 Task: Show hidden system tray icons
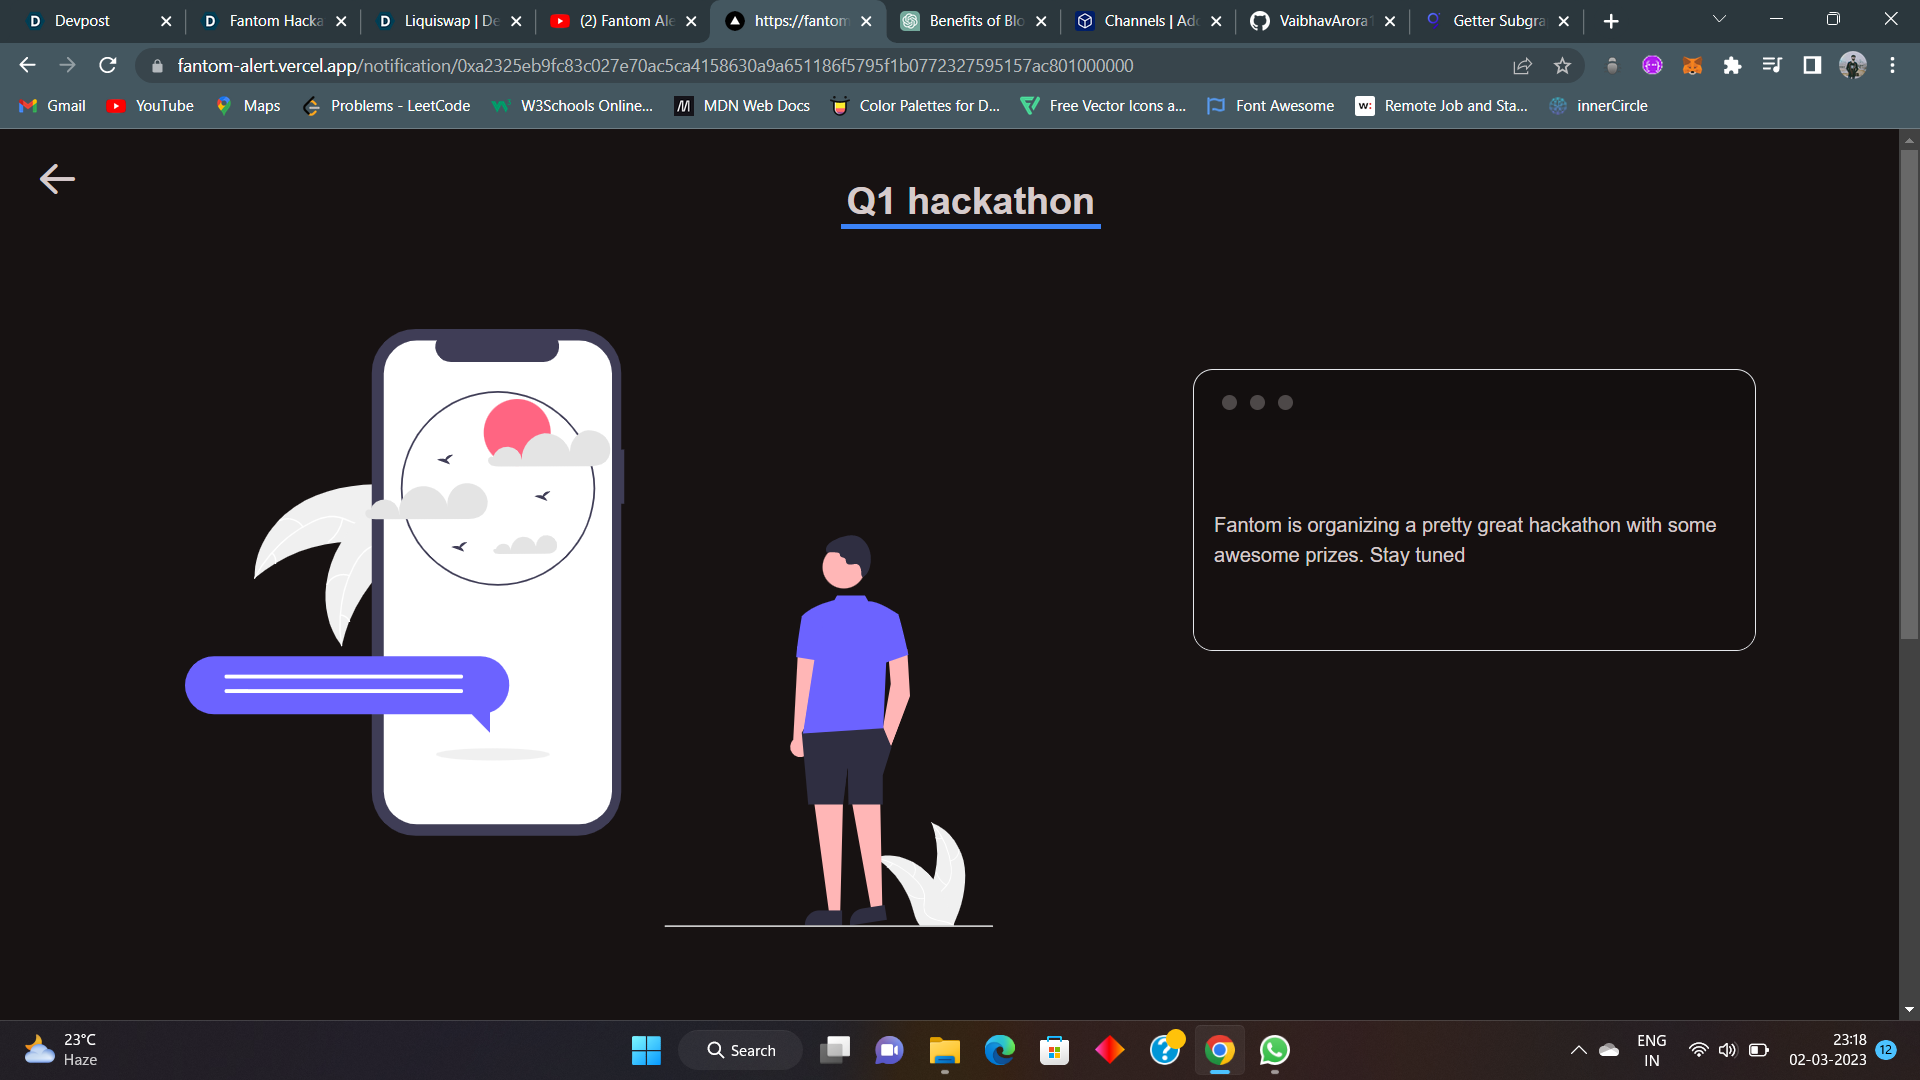click(x=1578, y=1050)
